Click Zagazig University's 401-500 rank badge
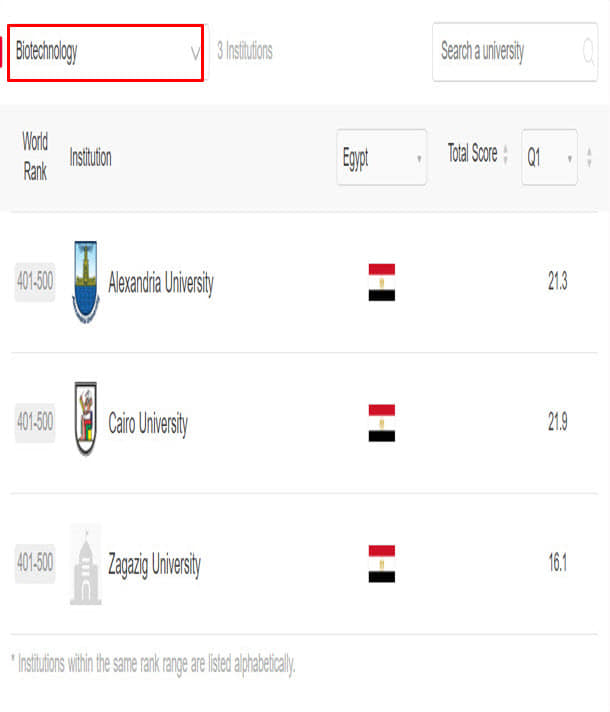 35,564
